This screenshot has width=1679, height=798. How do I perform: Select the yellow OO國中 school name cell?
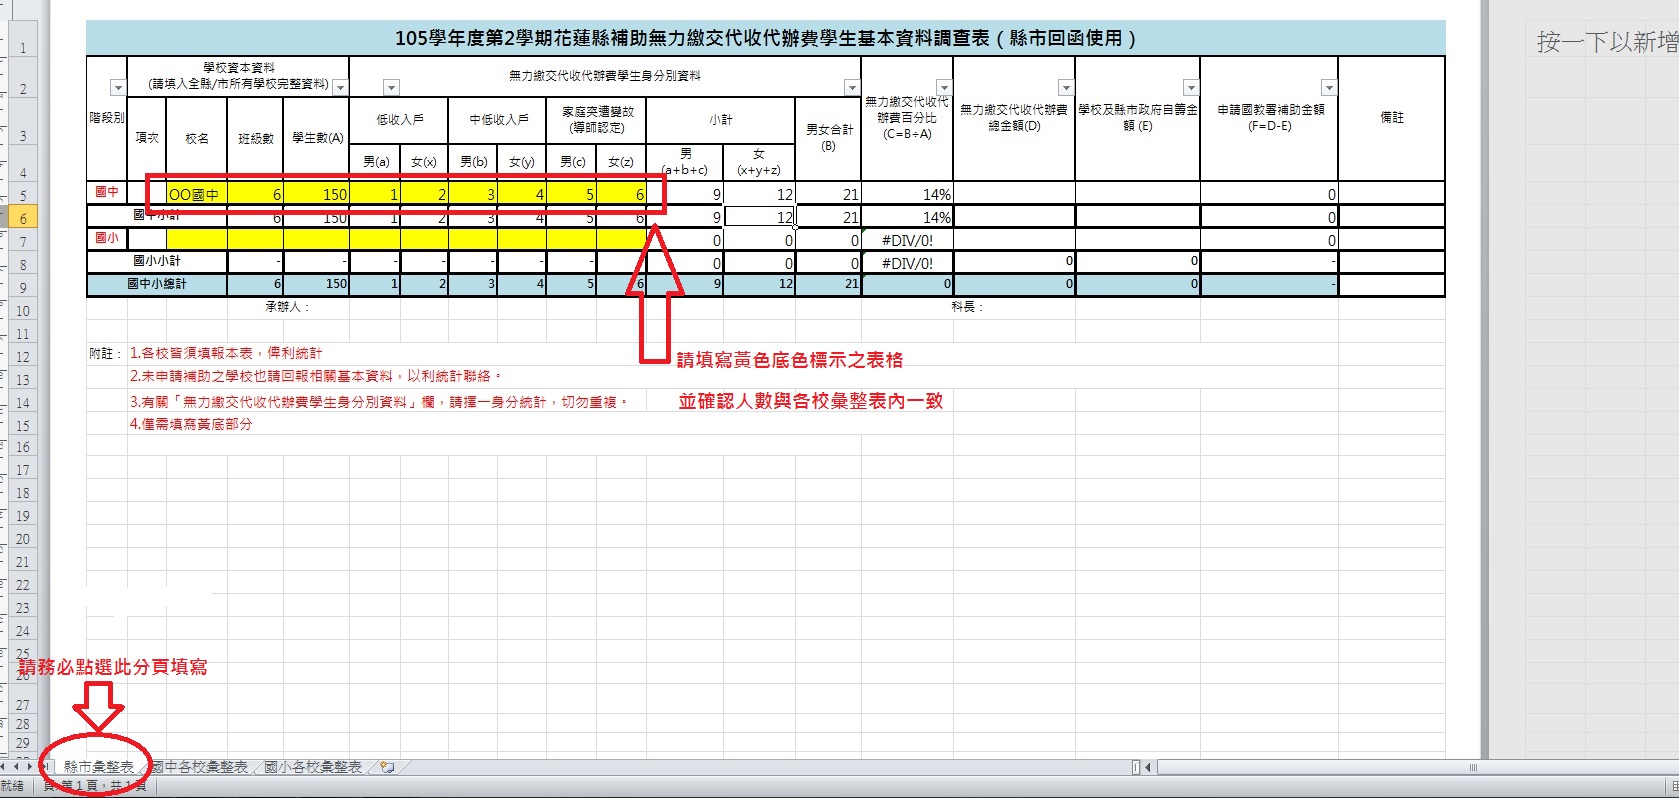pyautogui.click(x=196, y=194)
